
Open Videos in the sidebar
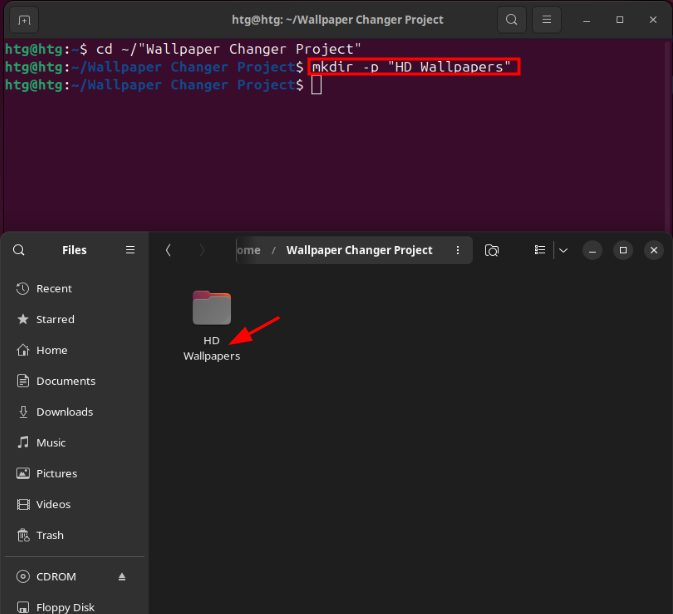point(75,505)
